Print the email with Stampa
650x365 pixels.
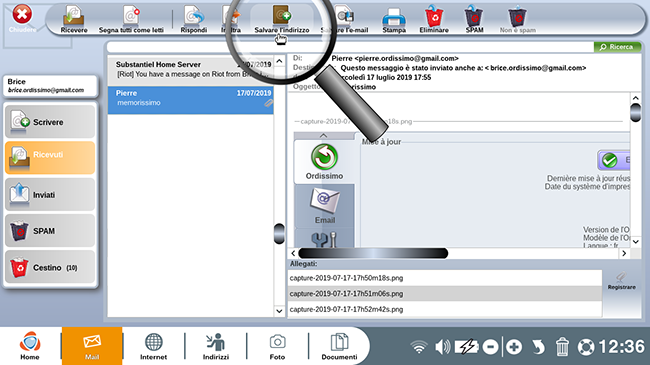point(394,19)
